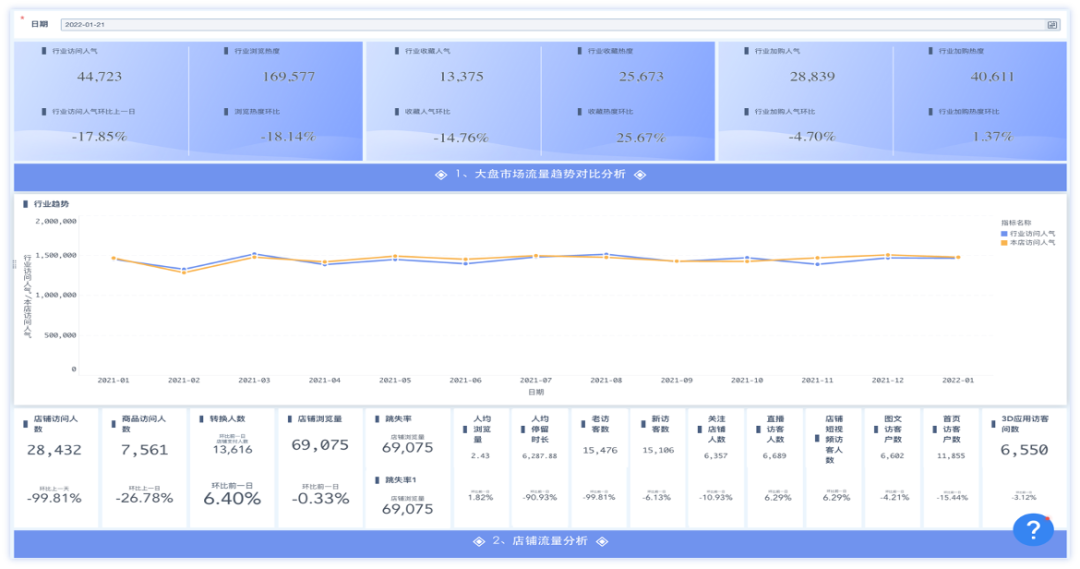
Task: Click the 首页访客户数 value 11,855
Action: (x=951, y=456)
